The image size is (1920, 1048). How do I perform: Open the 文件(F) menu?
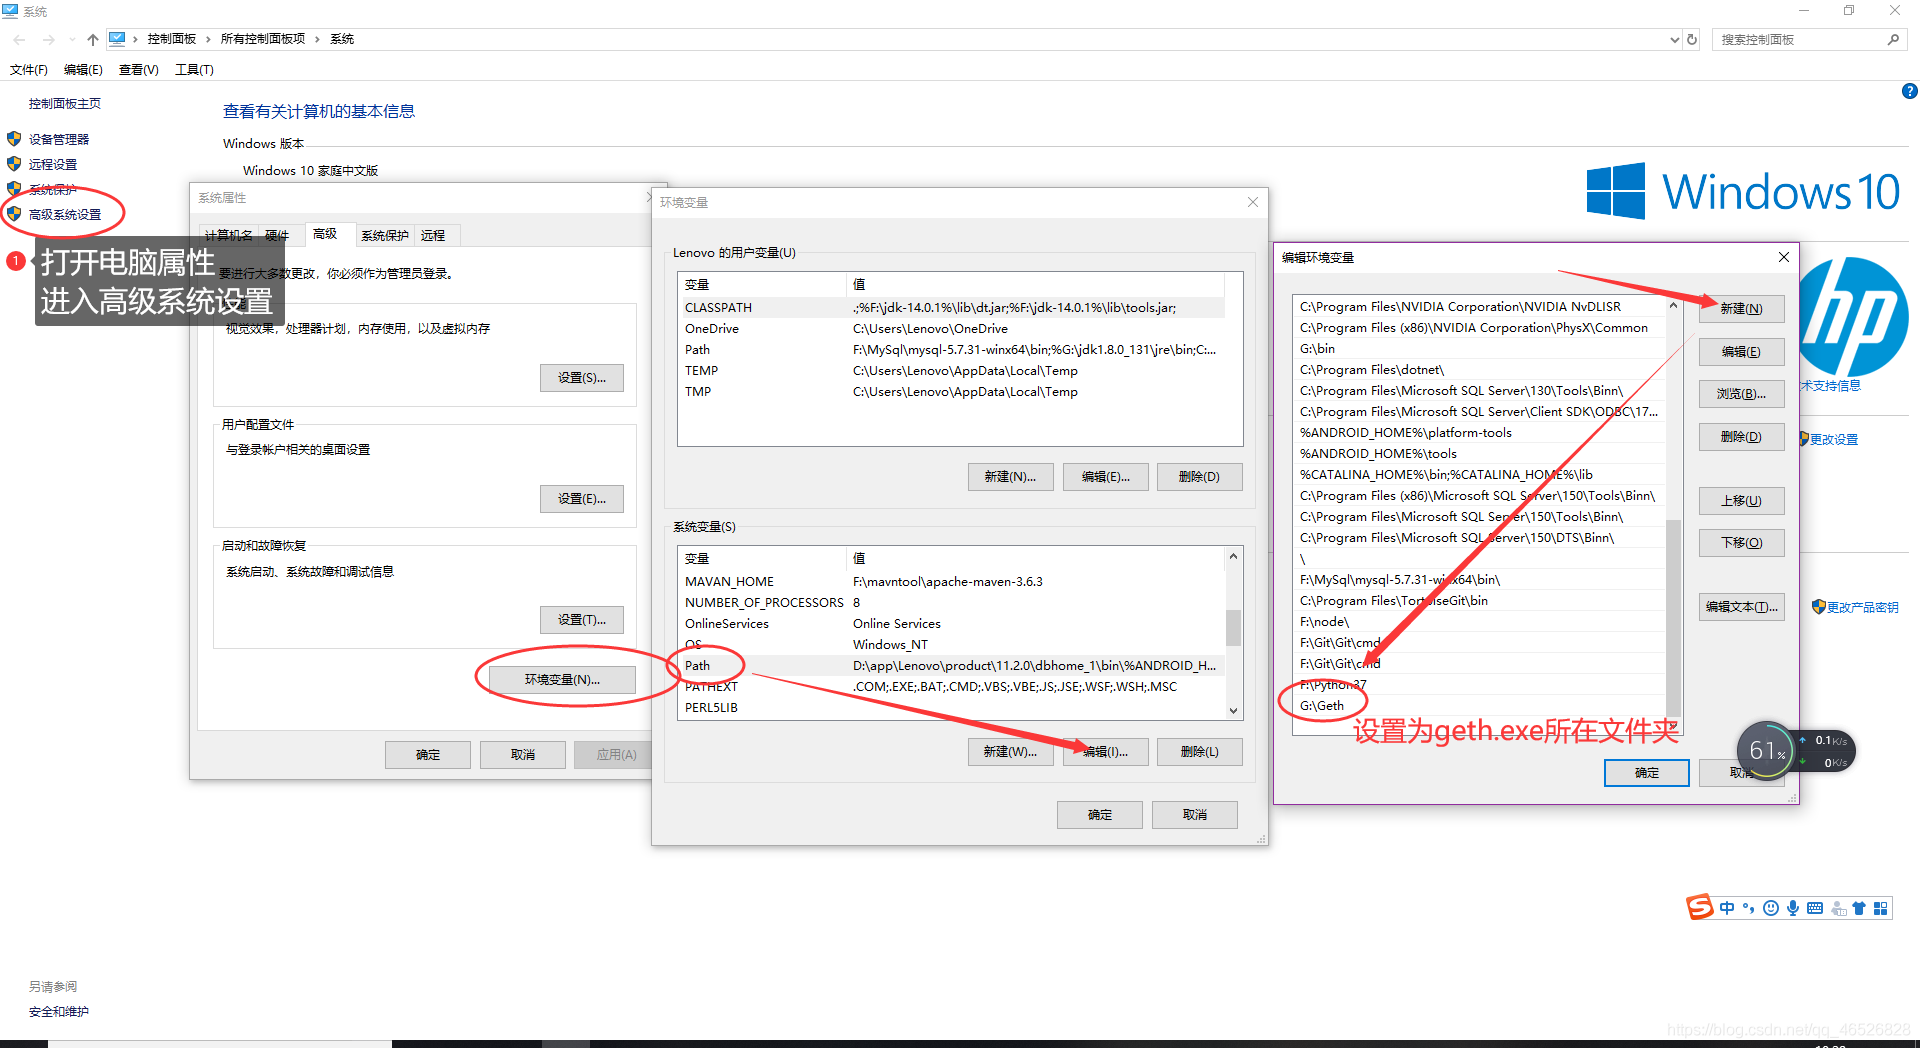click(x=29, y=70)
